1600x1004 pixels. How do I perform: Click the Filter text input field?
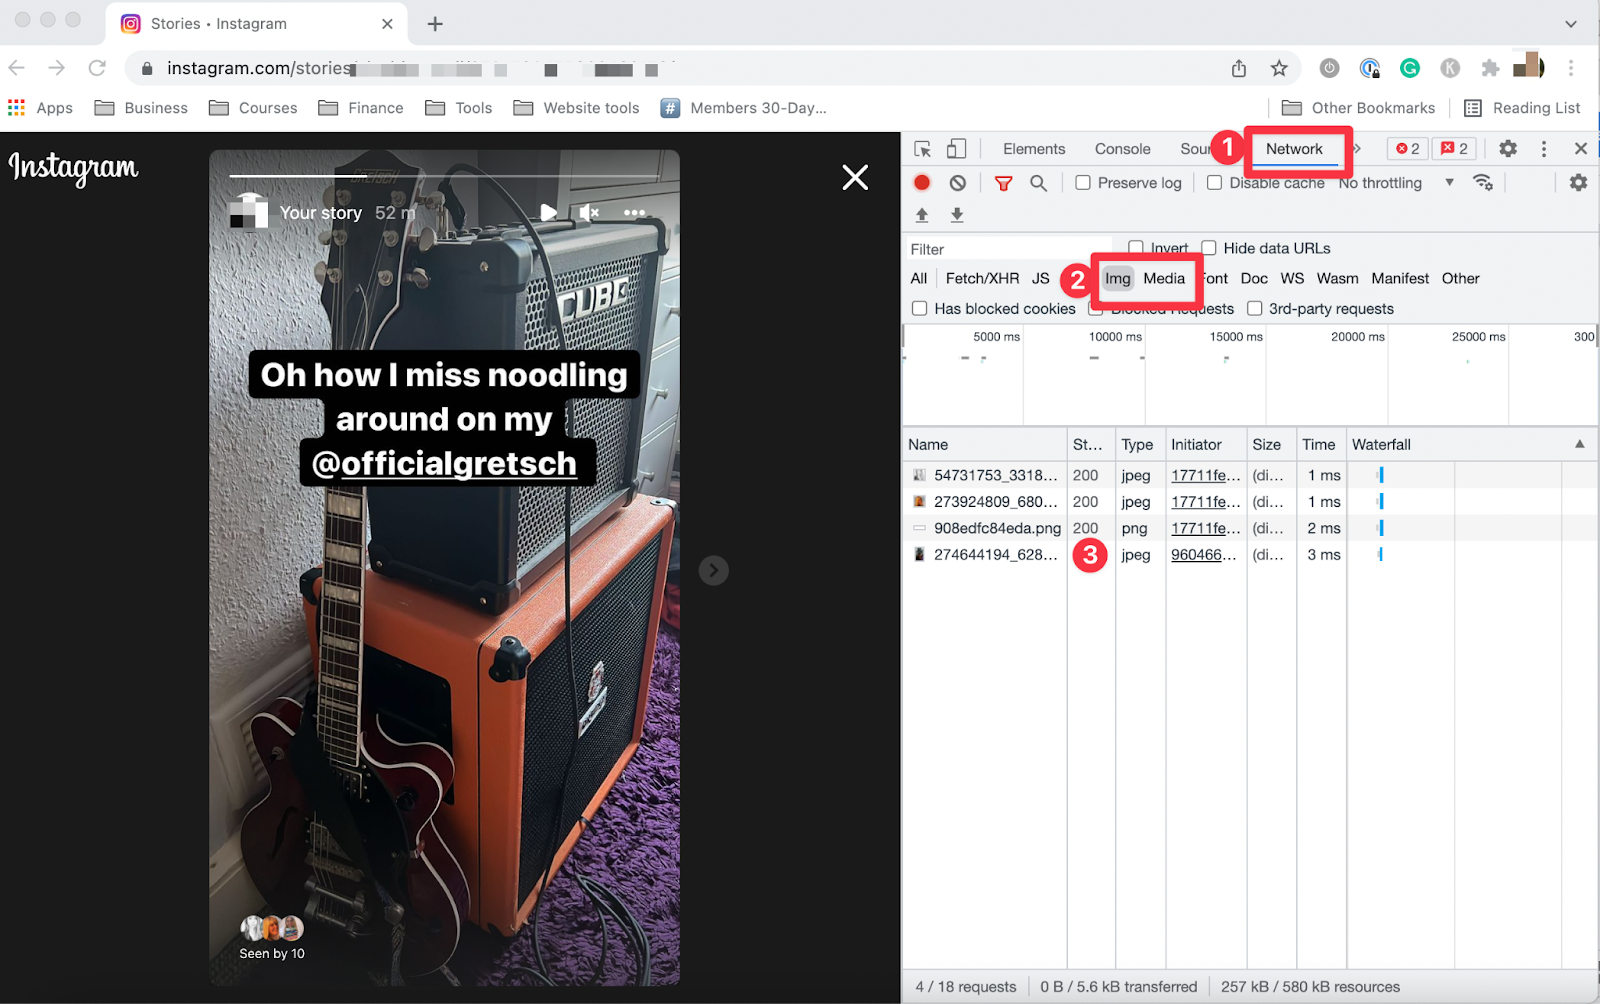click(x=1010, y=249)
